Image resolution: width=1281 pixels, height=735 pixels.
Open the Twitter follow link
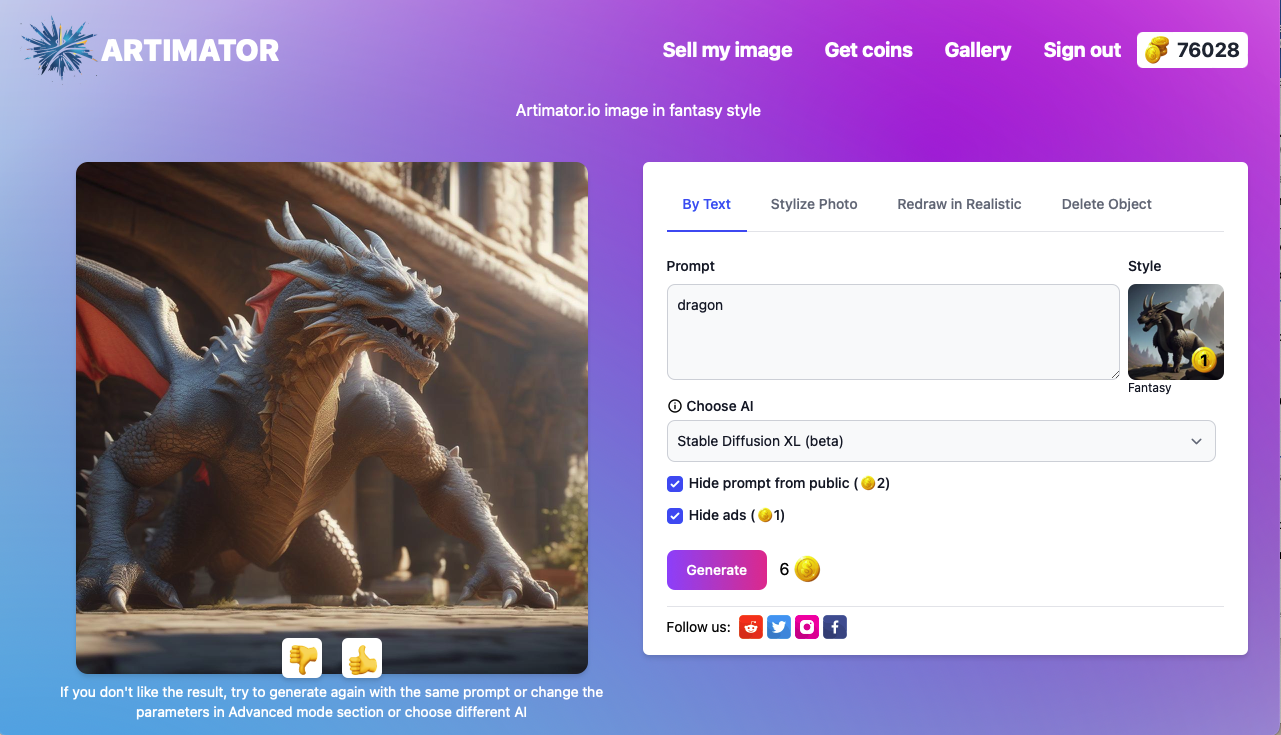point(779,627)
